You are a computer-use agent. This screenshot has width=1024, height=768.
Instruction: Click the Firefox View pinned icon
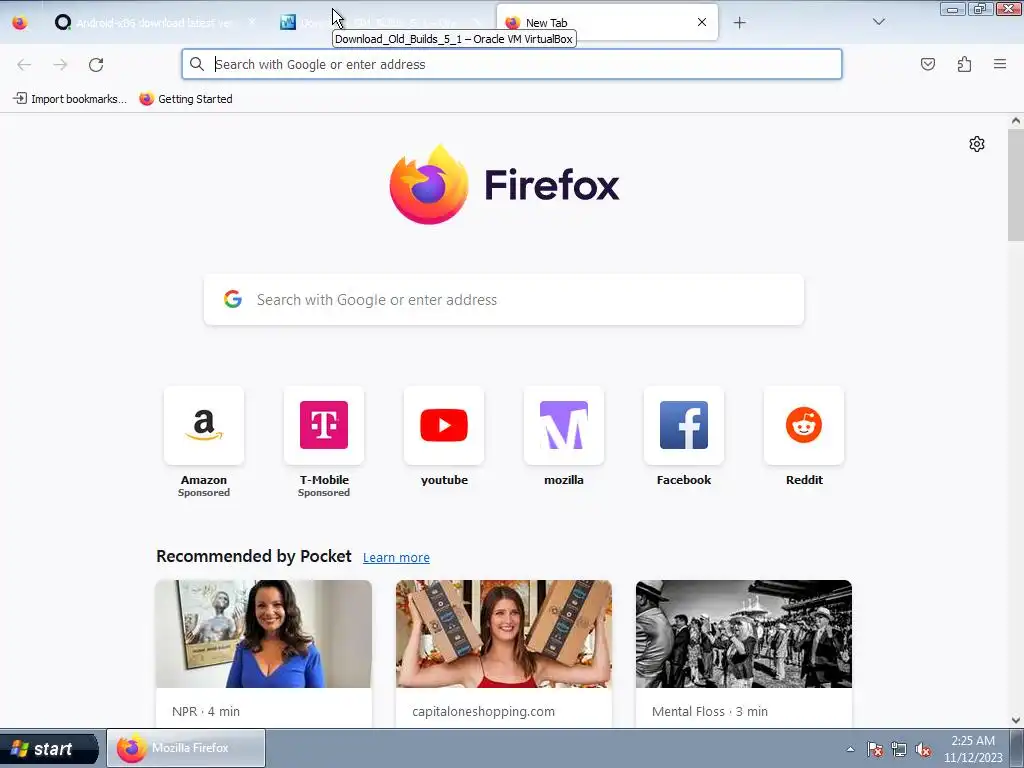click(x=20, y=23)
